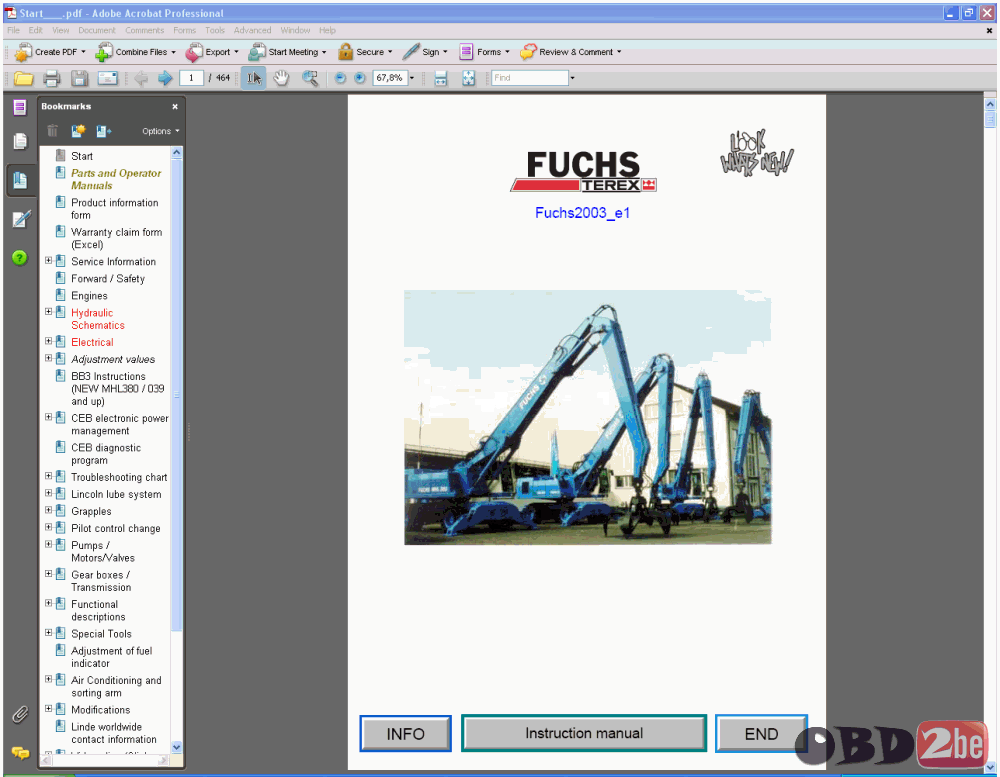The image size is (1000, 777).
Task: Click the Fuchs2003_e1 link
Action: (x=582, y=212)
